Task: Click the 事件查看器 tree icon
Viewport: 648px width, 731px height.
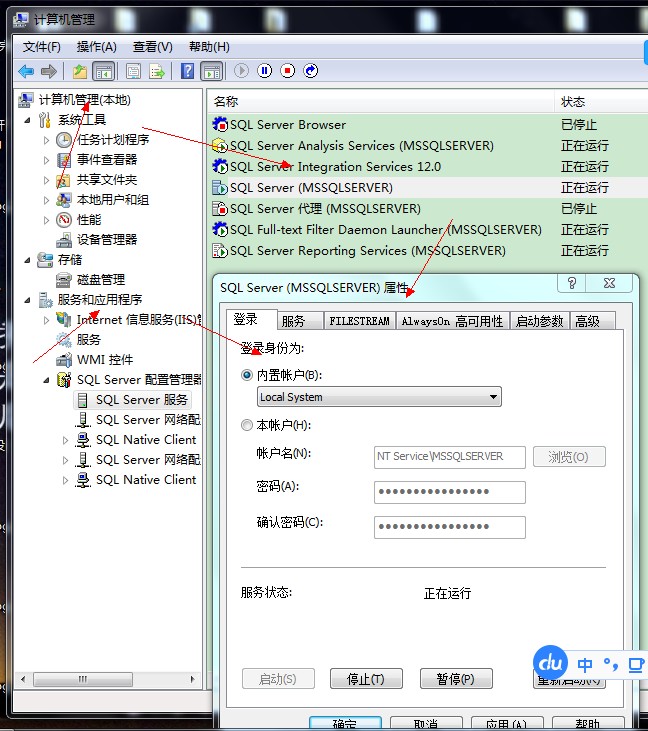Action: 64,160
